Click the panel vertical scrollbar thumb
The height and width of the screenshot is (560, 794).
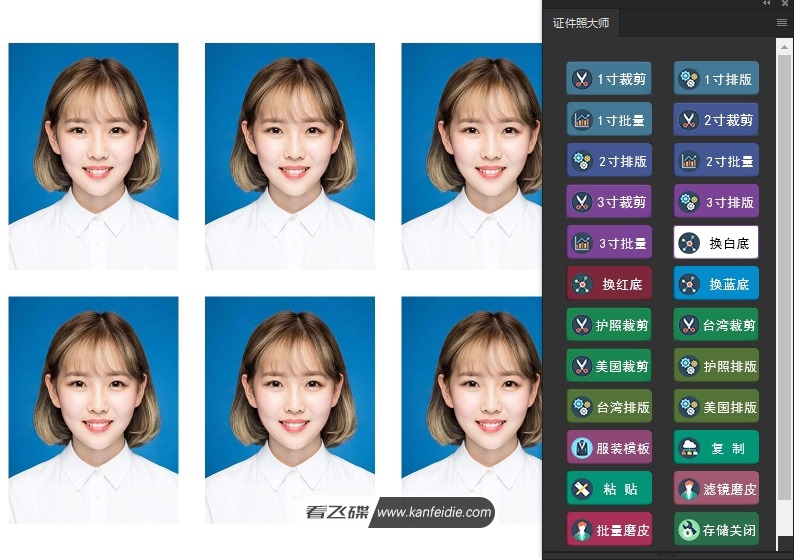(784, 276)
